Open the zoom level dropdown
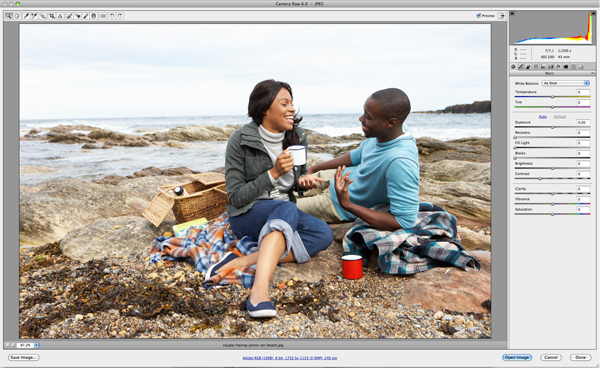 click(37, 345)
